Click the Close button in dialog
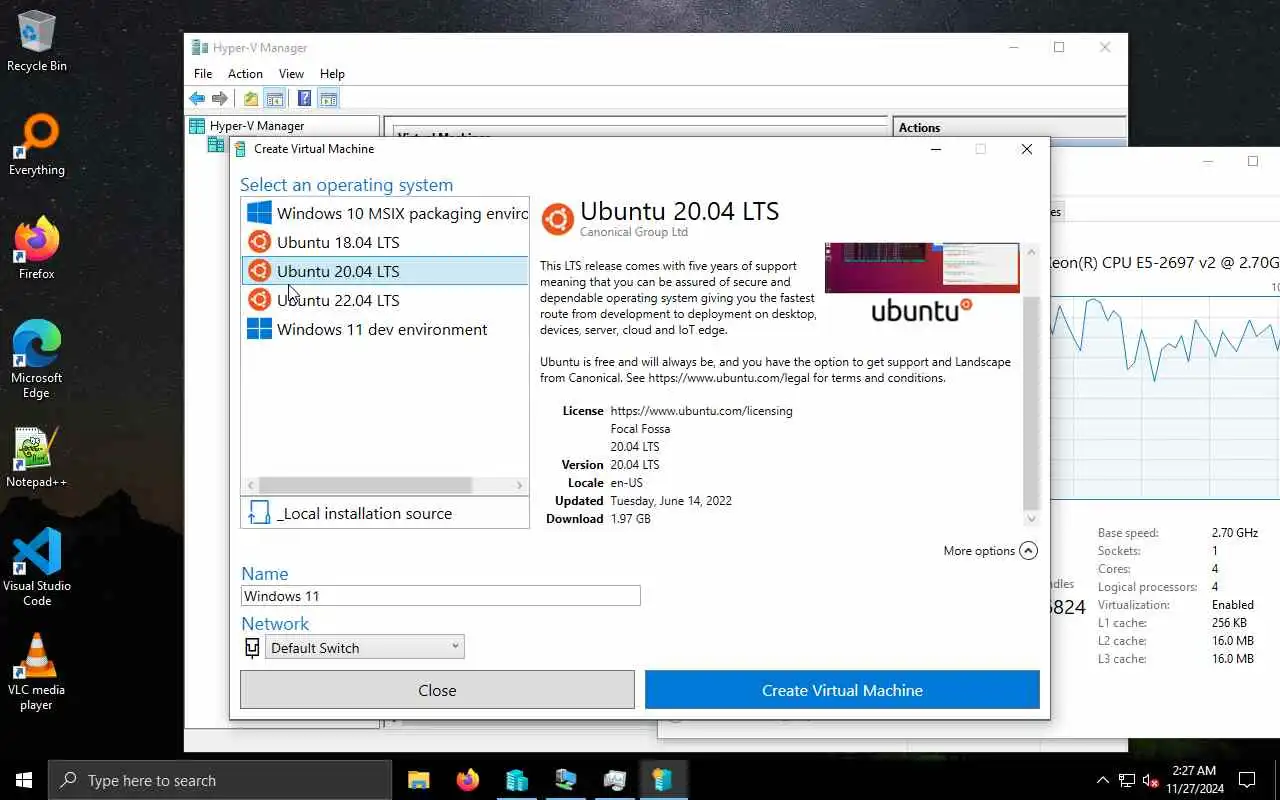 (437, 690)
